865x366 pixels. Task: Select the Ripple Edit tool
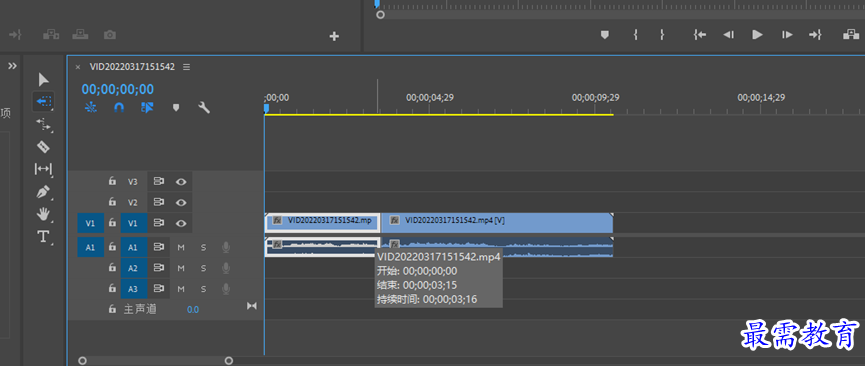(x=44, y=125)
